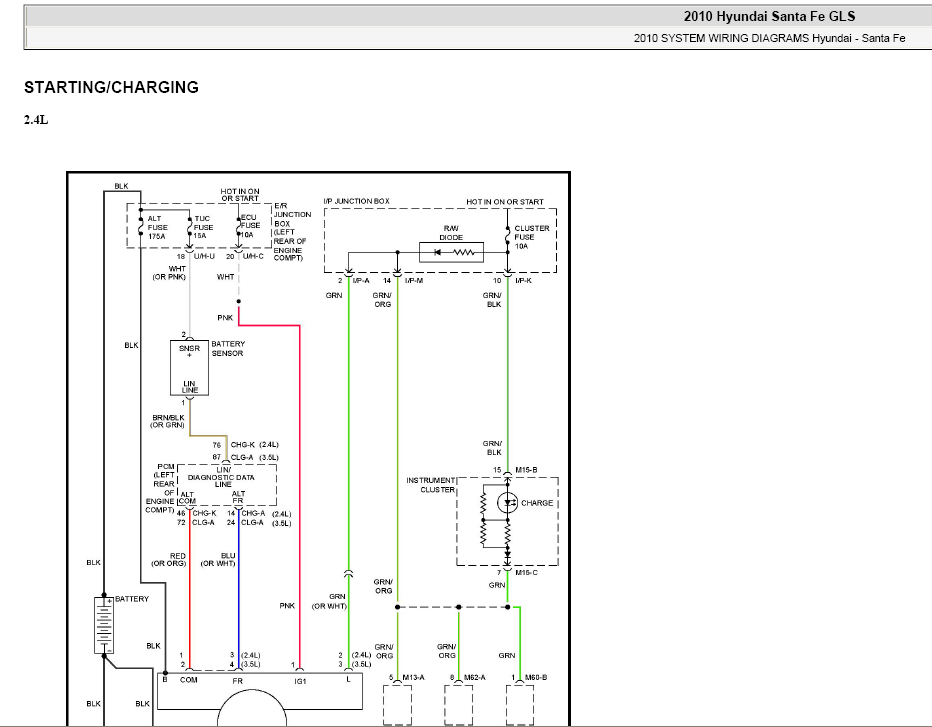Click the R/W diode resistor symbol
Screen dimensions: 932x727
pos(451,253)
